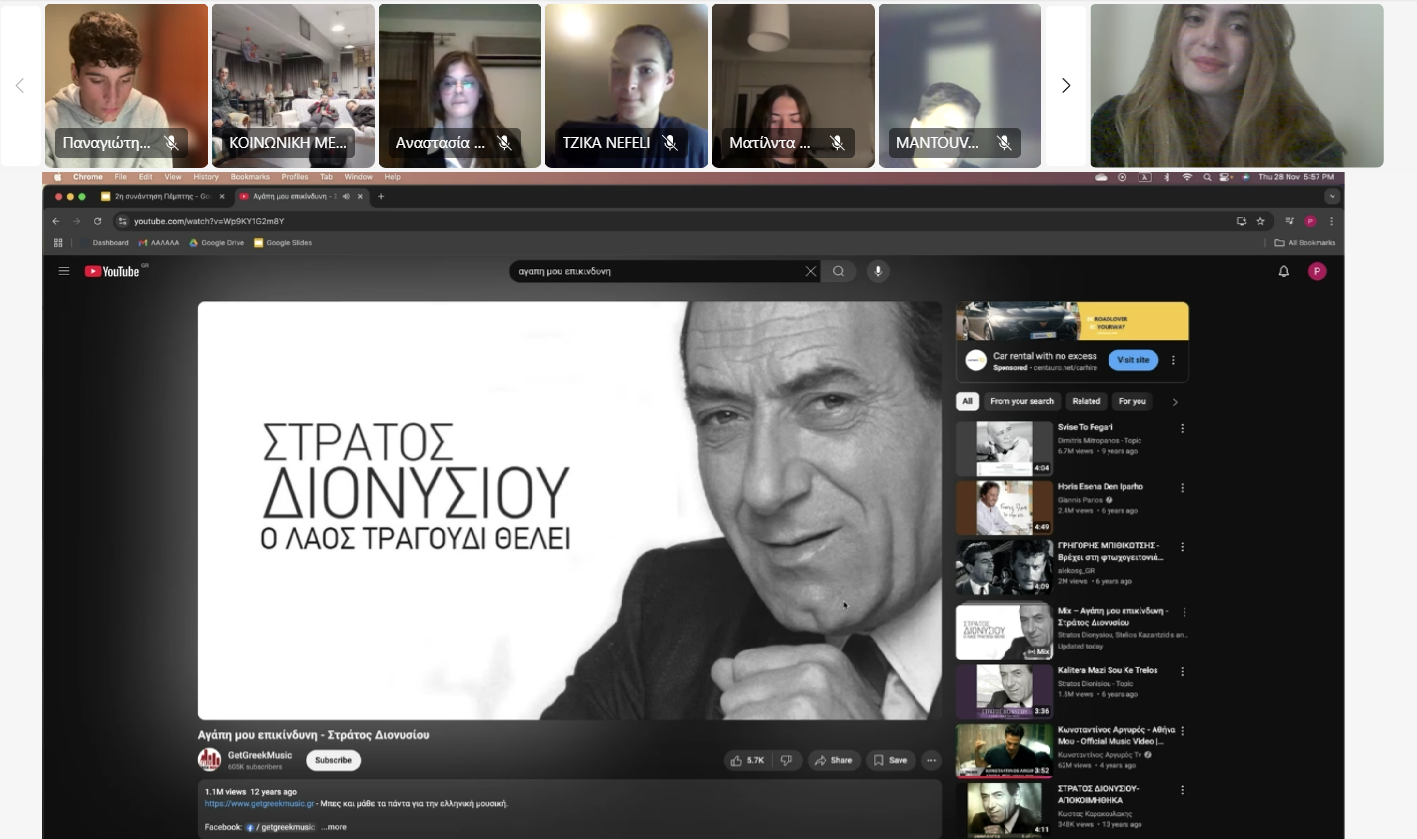Click the YouTube search magnifier button
Screen dimensions: 1417x839
click(x=839, y=271)
